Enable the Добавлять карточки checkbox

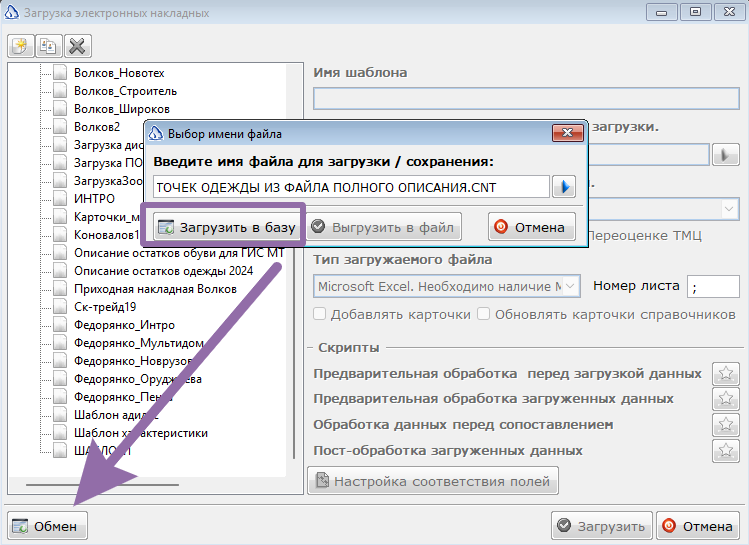tap(320, 314)
